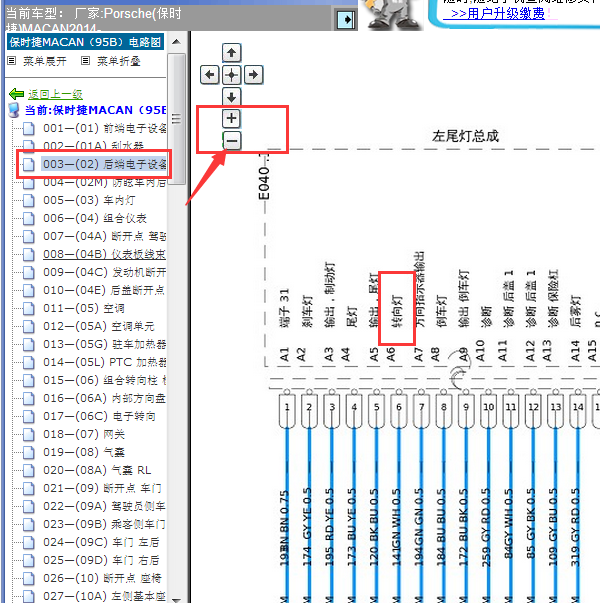Click the E040 component label
Image resolution: width=600 pixels, height=603 pixels.
tap(264, 184)
